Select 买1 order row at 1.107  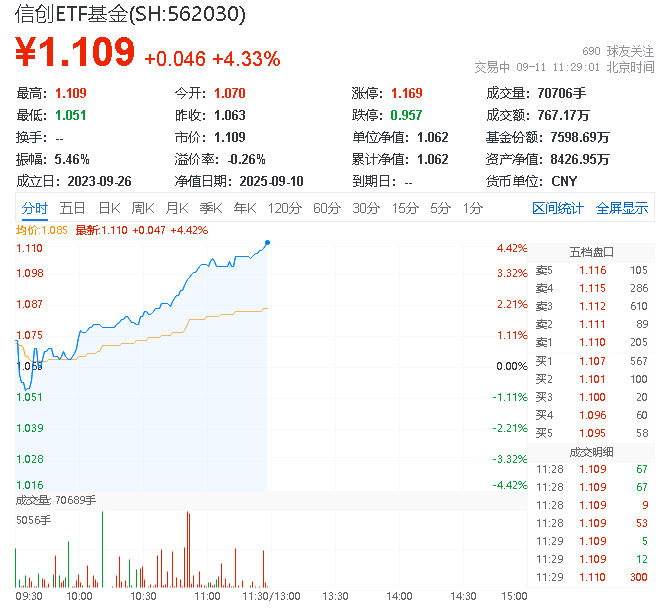click(591, 361)
